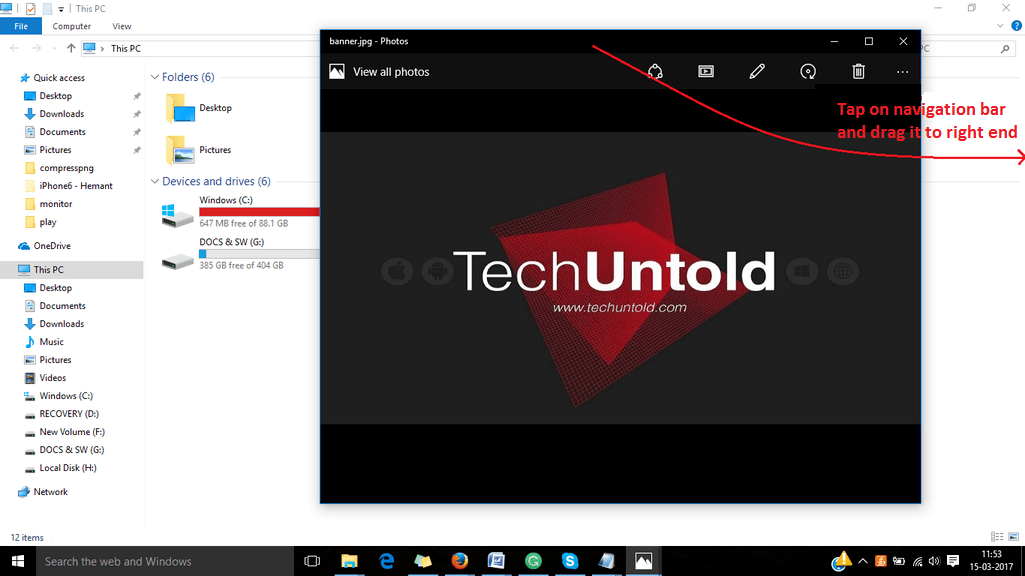Open RECOVERY (D:) in navigation pane
The height and width of the screenshot is (576, 1025).
pos(61,414)
